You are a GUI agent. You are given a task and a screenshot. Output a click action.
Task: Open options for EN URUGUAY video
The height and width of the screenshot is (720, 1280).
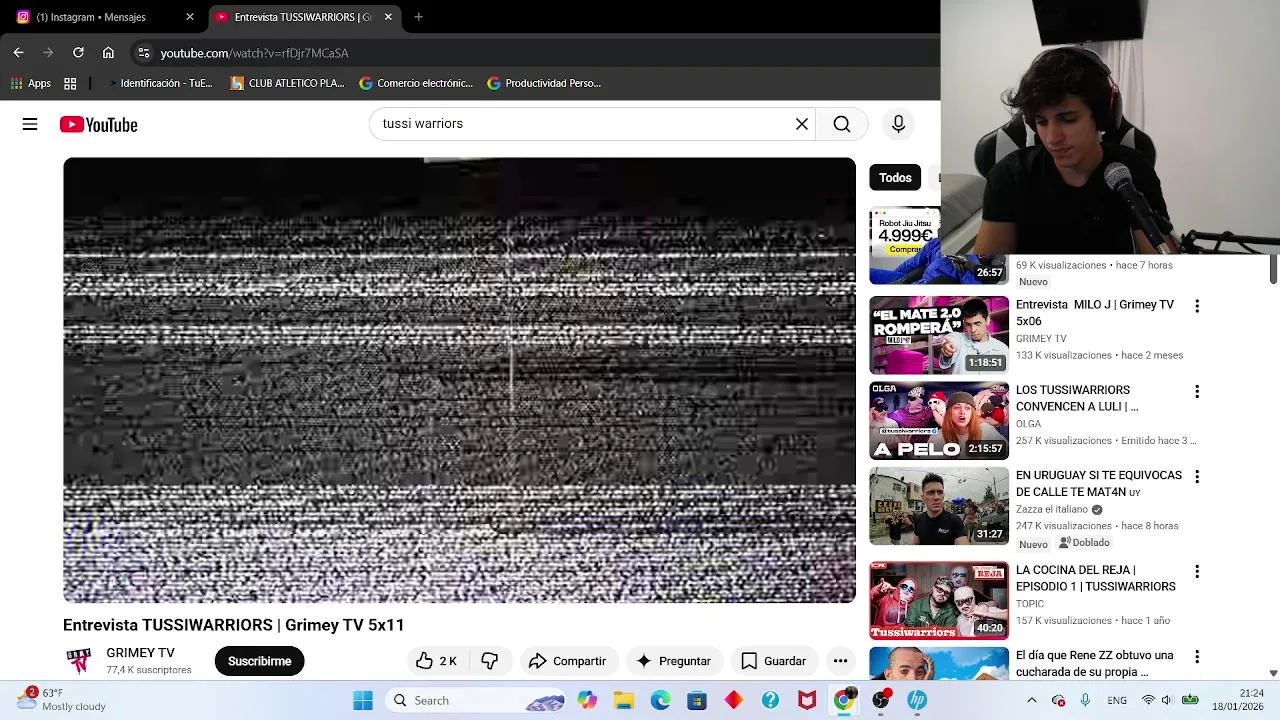point(1197,477)
